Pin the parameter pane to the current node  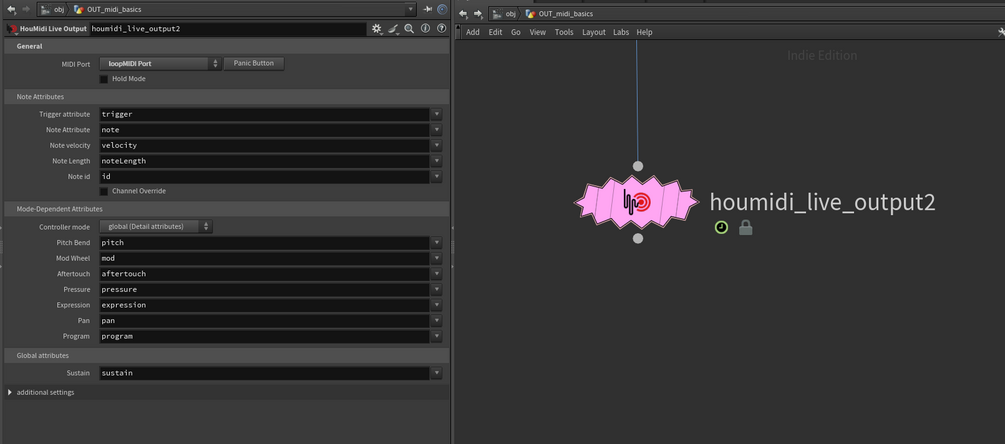click(x=428, y=10)
